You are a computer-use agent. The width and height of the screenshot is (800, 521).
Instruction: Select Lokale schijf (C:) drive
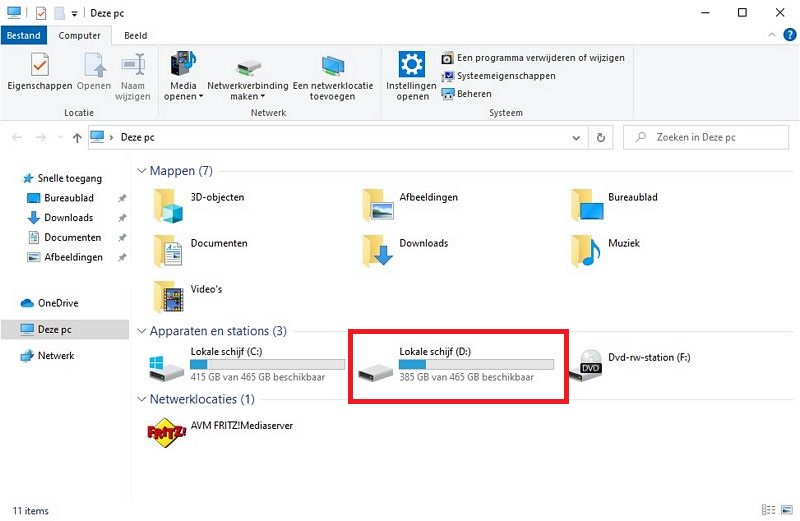[247, 364]
